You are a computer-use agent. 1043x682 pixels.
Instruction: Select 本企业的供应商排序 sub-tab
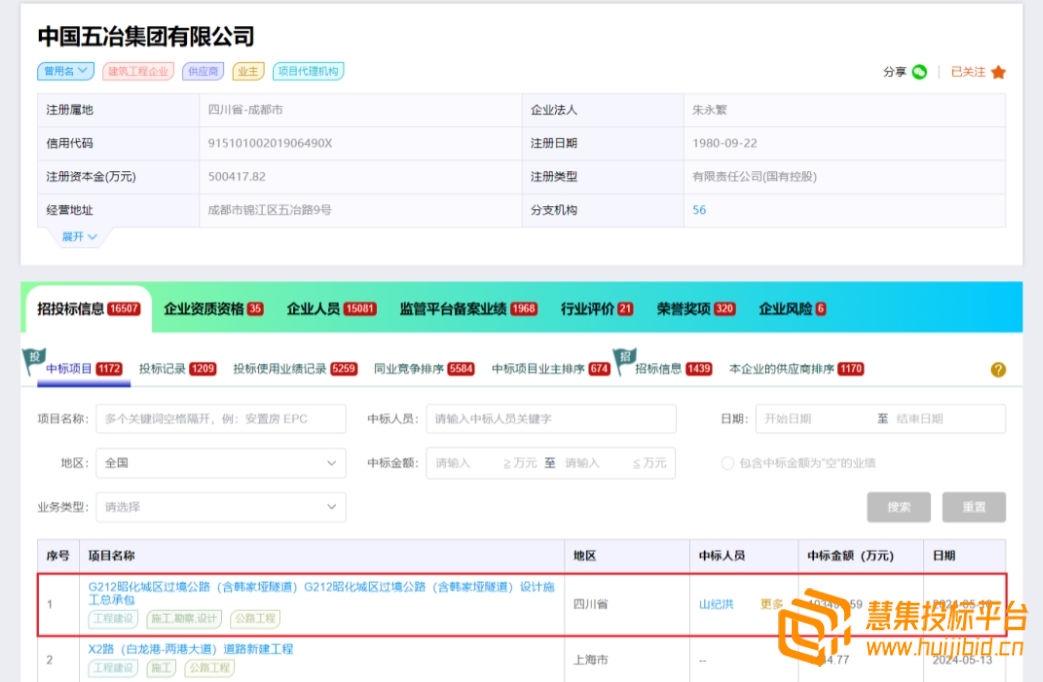pos(796,369)
